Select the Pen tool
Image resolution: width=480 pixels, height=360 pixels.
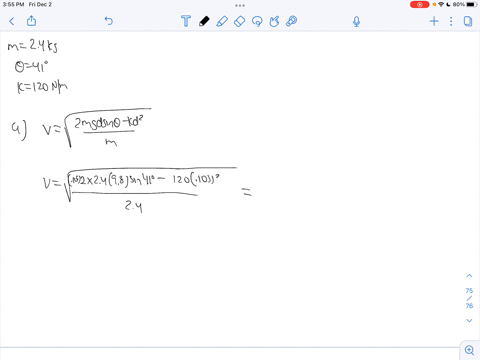point(204,21)
